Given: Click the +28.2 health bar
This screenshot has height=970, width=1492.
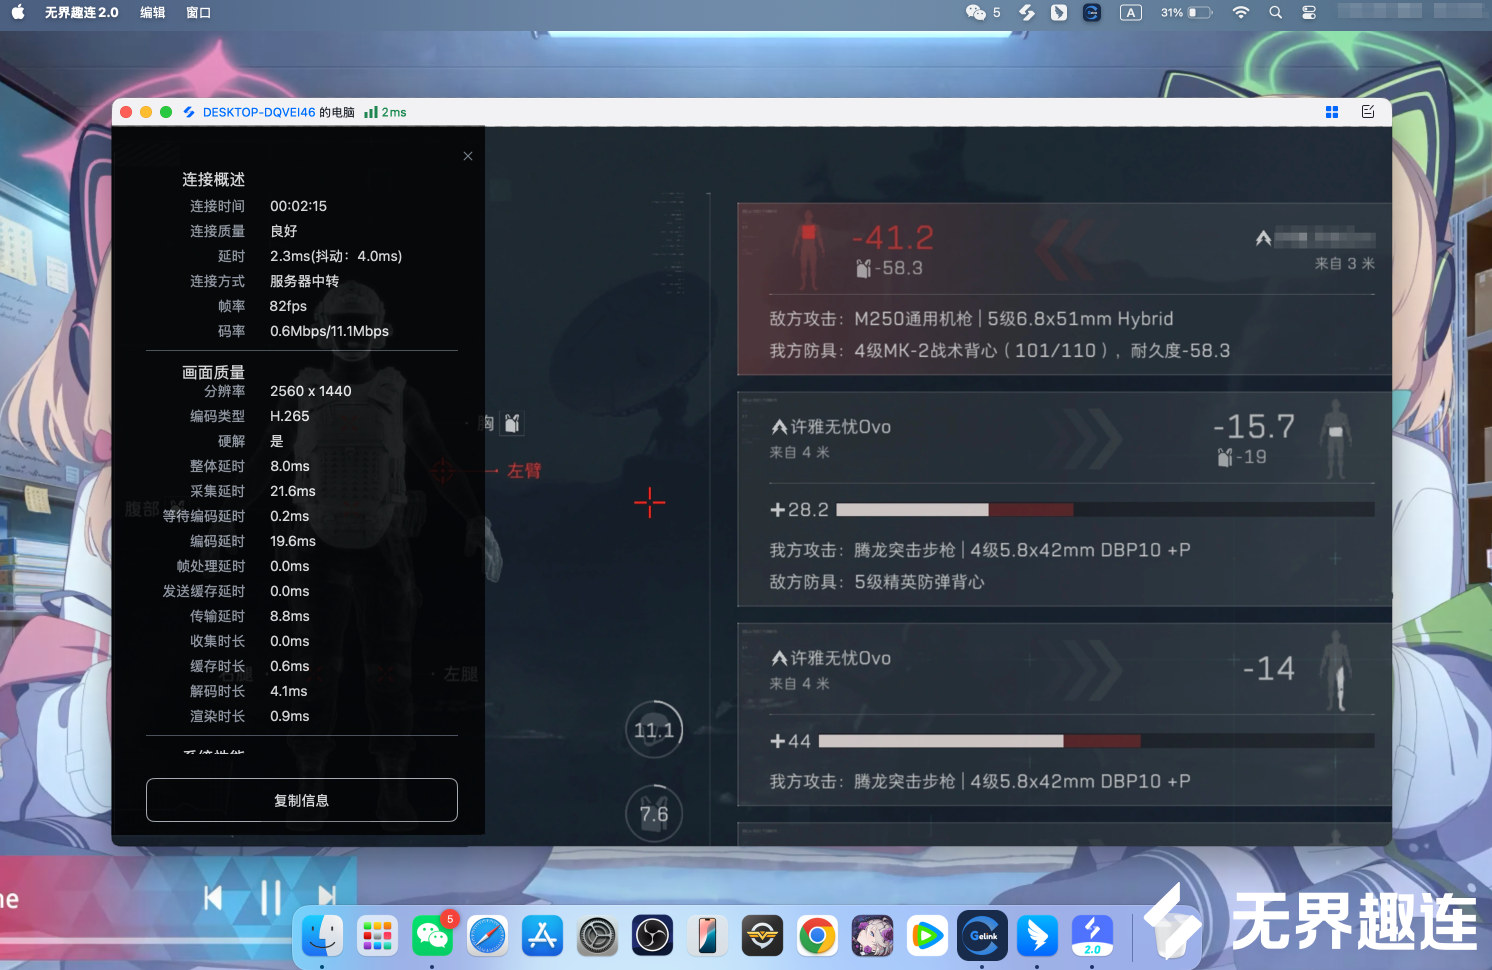Looking at the screenshot, I should pos(1105,510).
